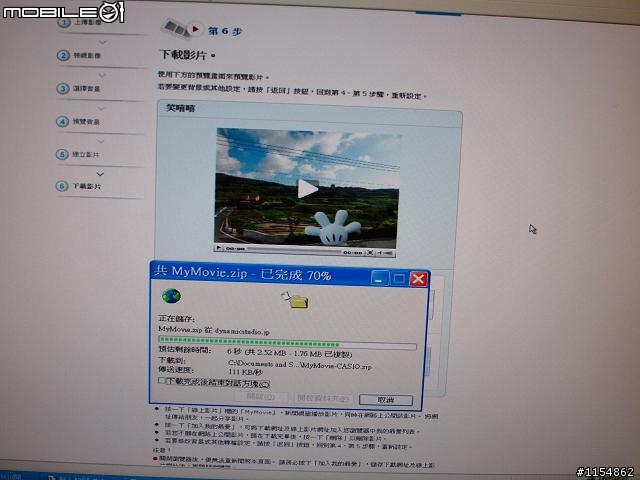The width and height of the screenshot is (640, 480).
Task: Click small play button in player control bar
Action: click(x=219, y=247)
